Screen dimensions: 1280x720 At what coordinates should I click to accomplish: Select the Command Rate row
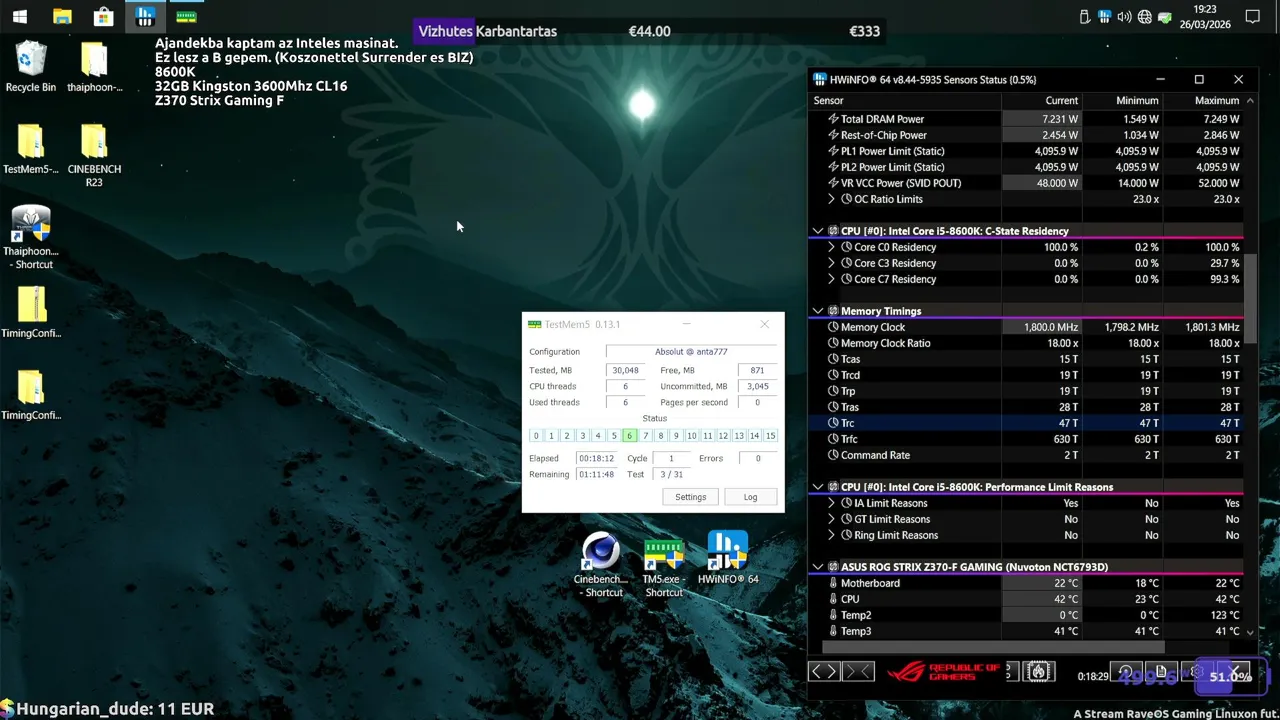point(1026,455)
